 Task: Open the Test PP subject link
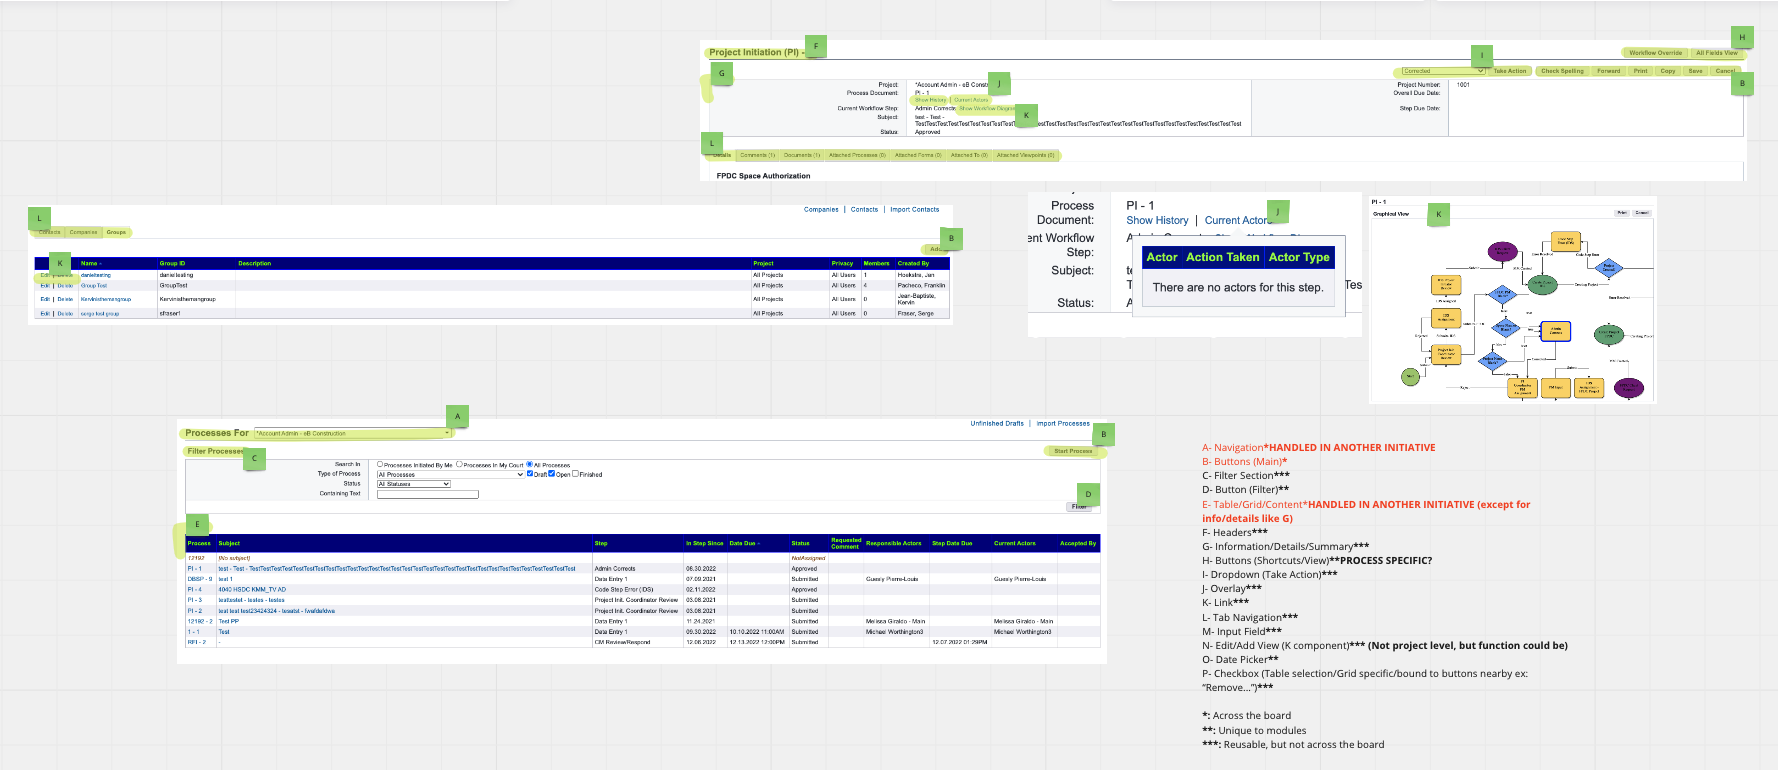(229, 621)
